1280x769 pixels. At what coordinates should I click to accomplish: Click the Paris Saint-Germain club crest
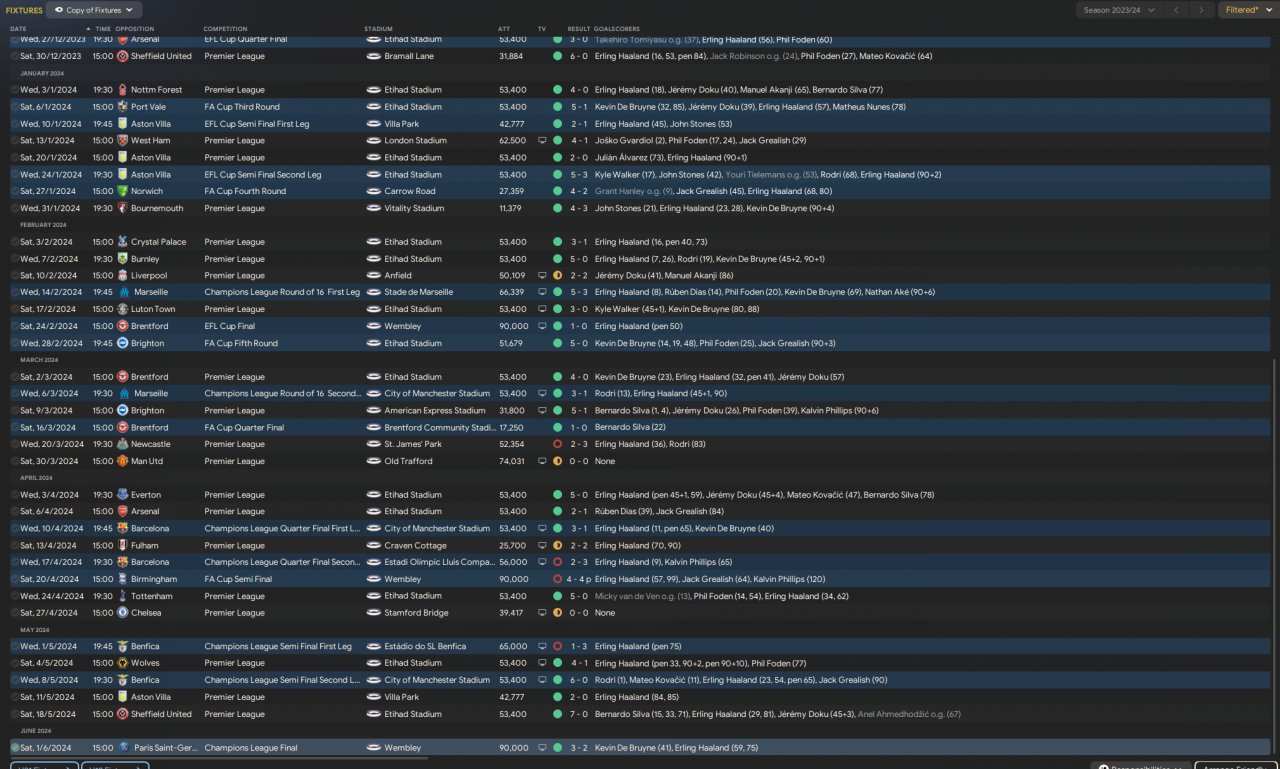pos(123,748)
